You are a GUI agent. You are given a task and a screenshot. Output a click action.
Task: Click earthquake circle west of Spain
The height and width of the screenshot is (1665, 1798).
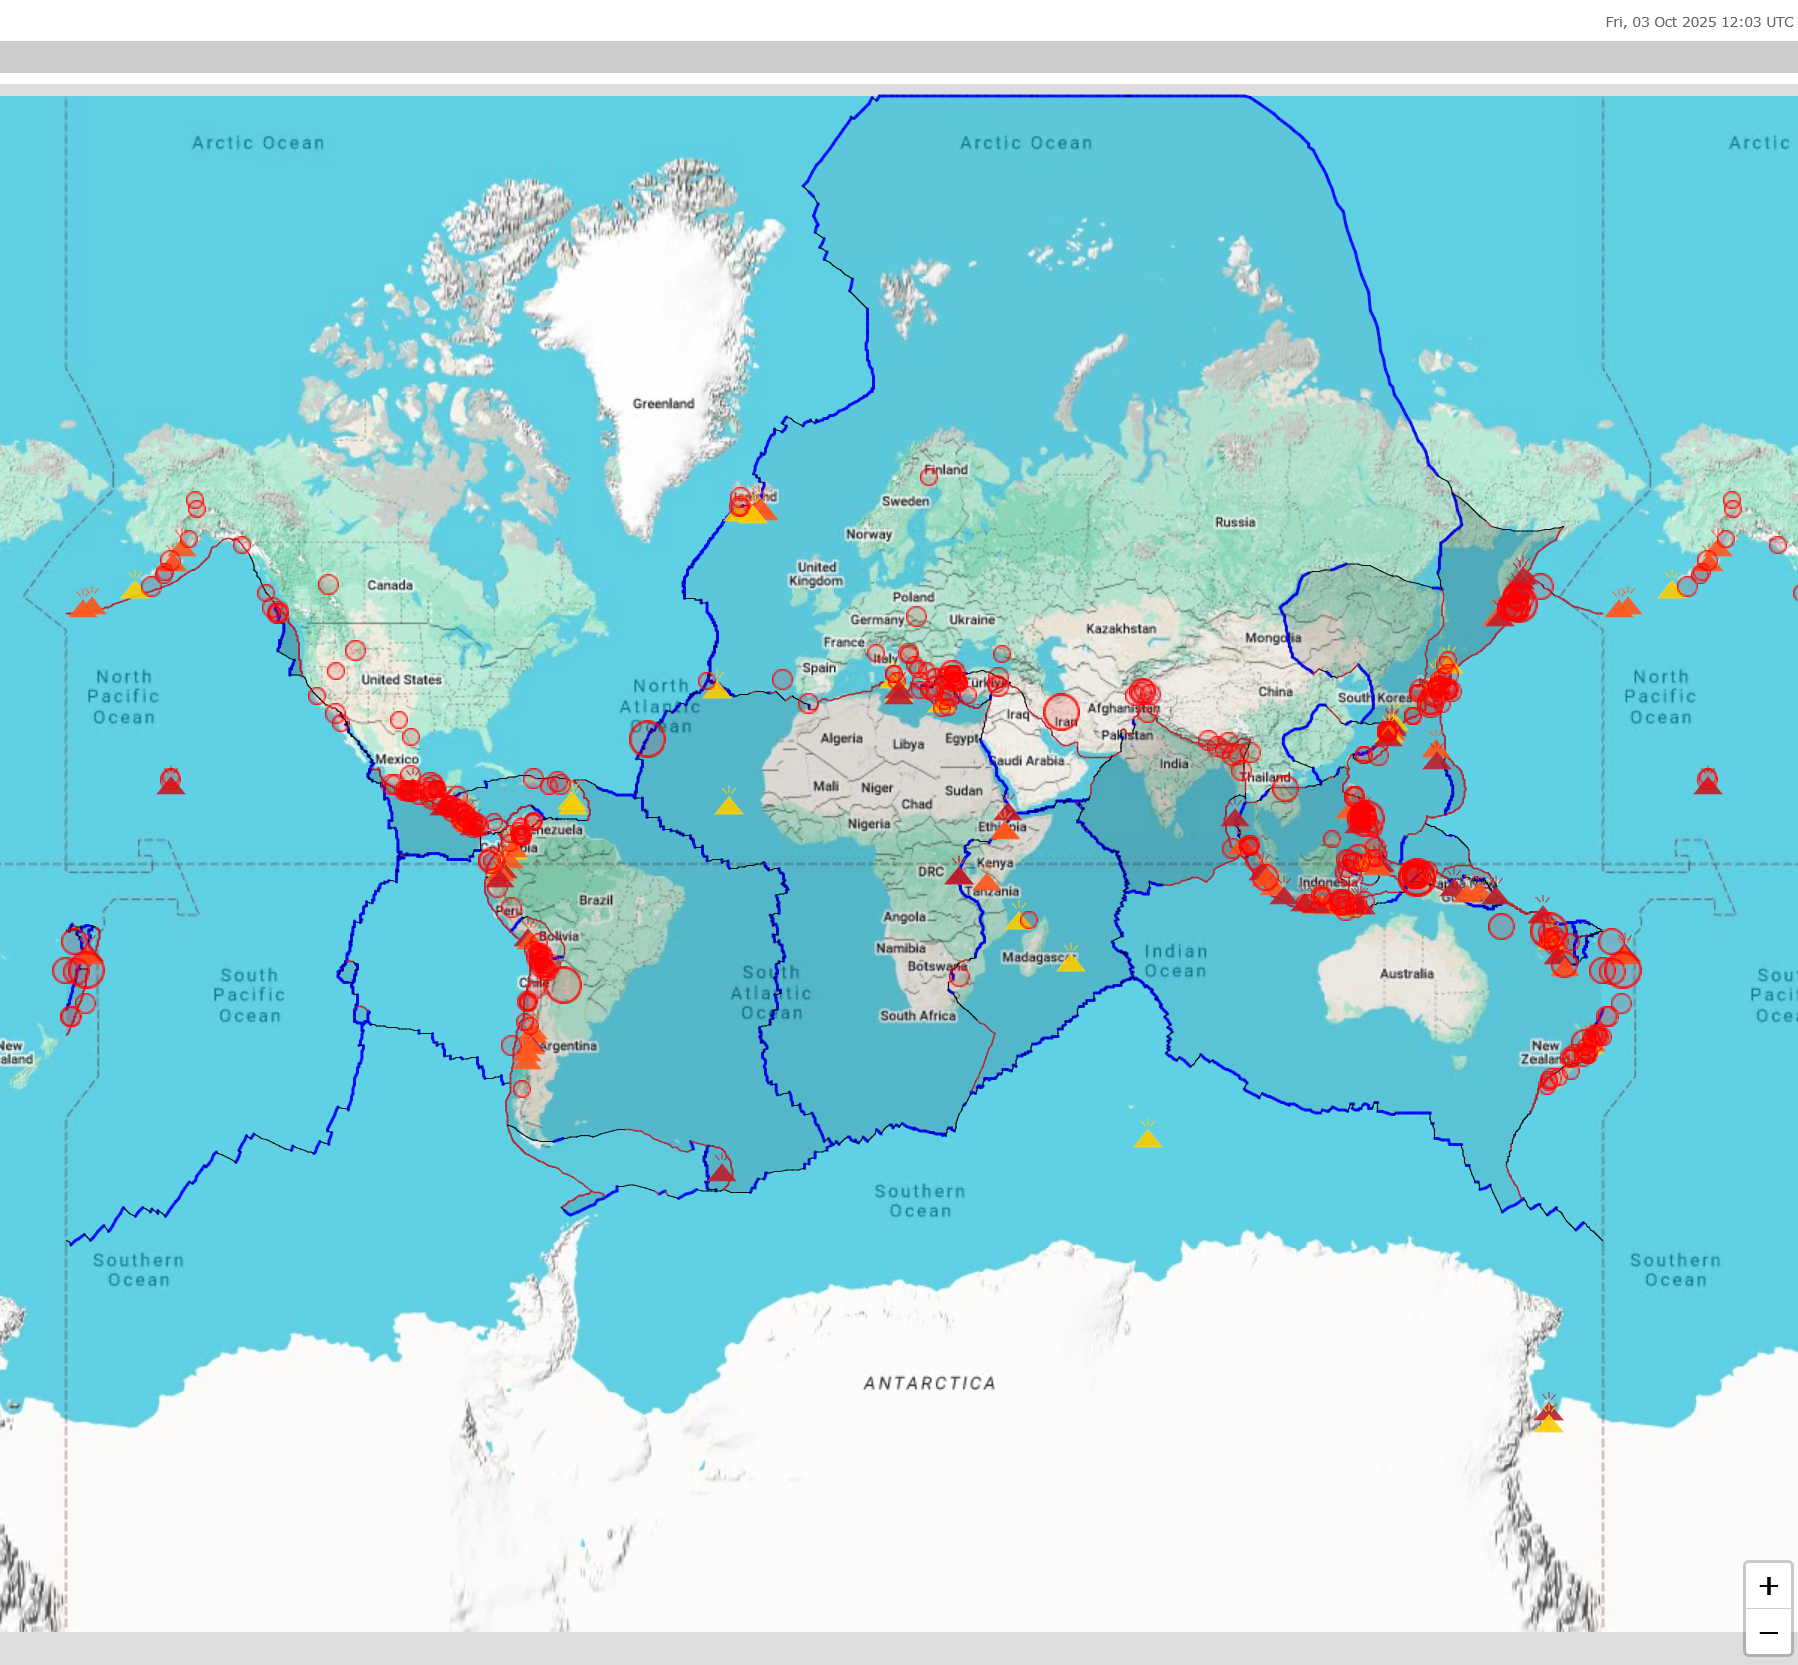tap(782, 679)
